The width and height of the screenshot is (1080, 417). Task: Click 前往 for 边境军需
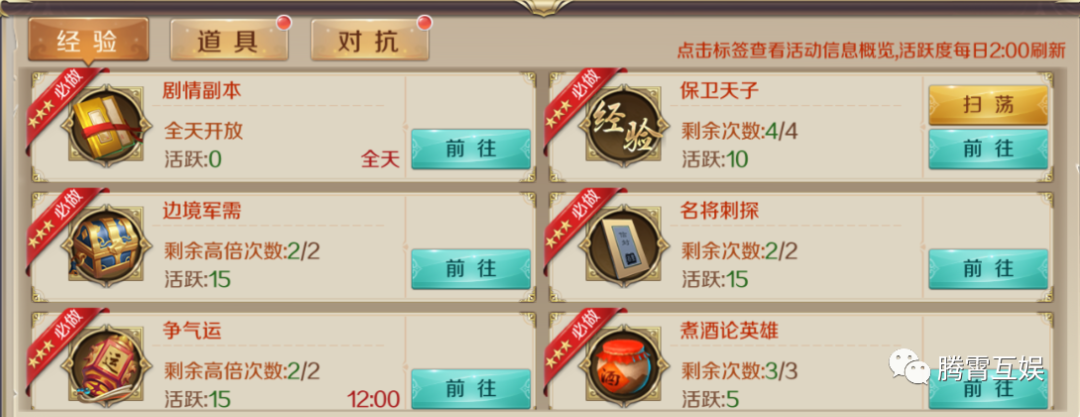[x=471, y=269]
